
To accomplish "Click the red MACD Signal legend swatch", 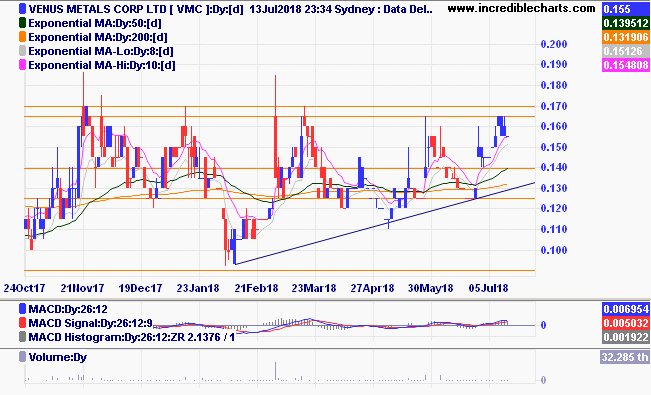I will 22,323.
